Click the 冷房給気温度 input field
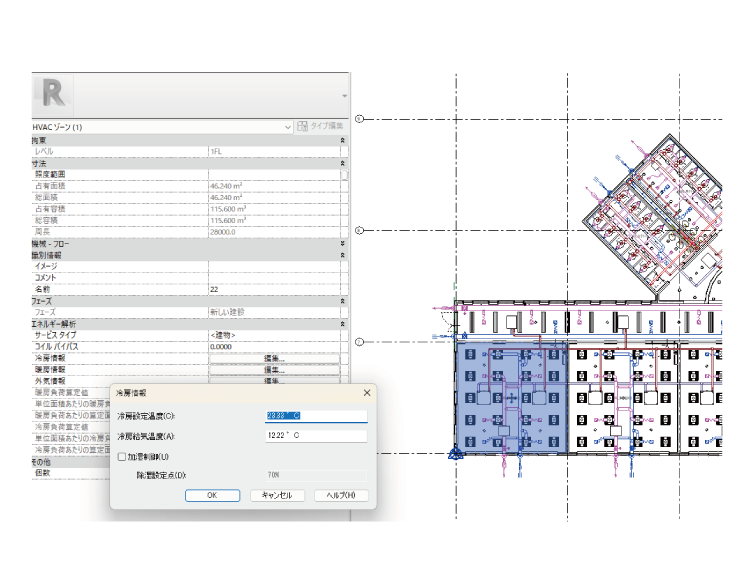 pos(315,436)
